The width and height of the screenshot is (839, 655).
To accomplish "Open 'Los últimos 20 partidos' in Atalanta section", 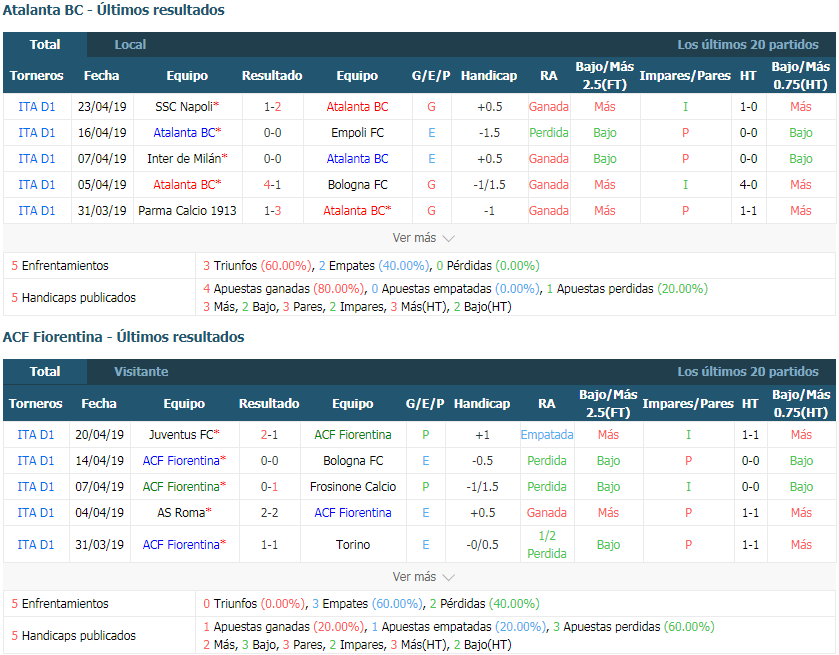I will (x=748, y=44).
